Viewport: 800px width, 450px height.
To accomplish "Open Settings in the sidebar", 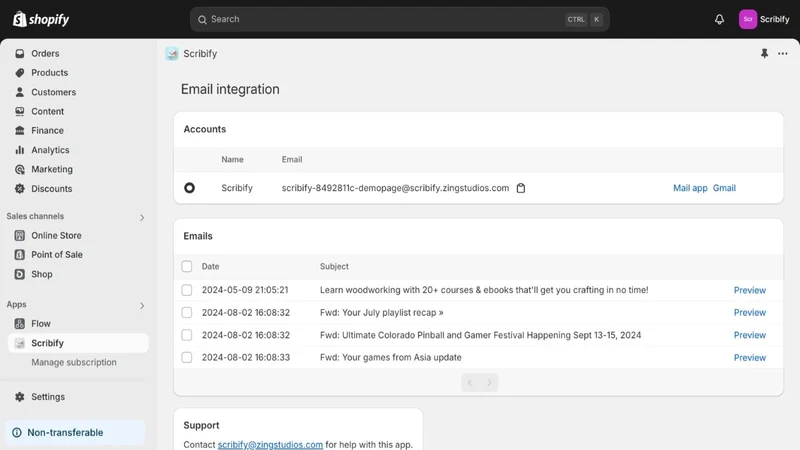I will click(48, 396).
